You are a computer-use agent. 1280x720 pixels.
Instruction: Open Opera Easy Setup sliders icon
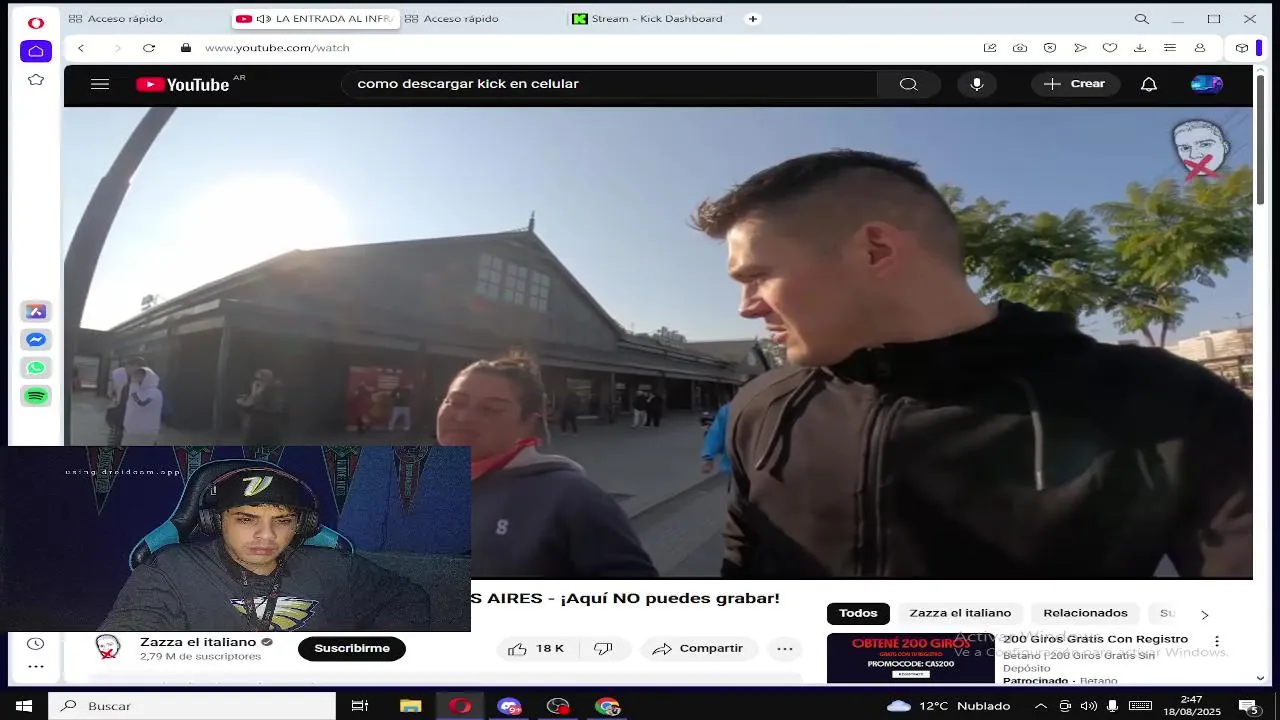1170,48
